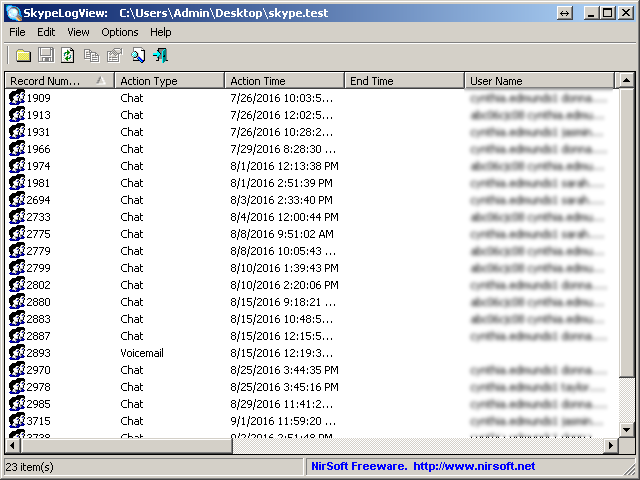Select the row icon for record 2799
640x480 pixels.
17,268
